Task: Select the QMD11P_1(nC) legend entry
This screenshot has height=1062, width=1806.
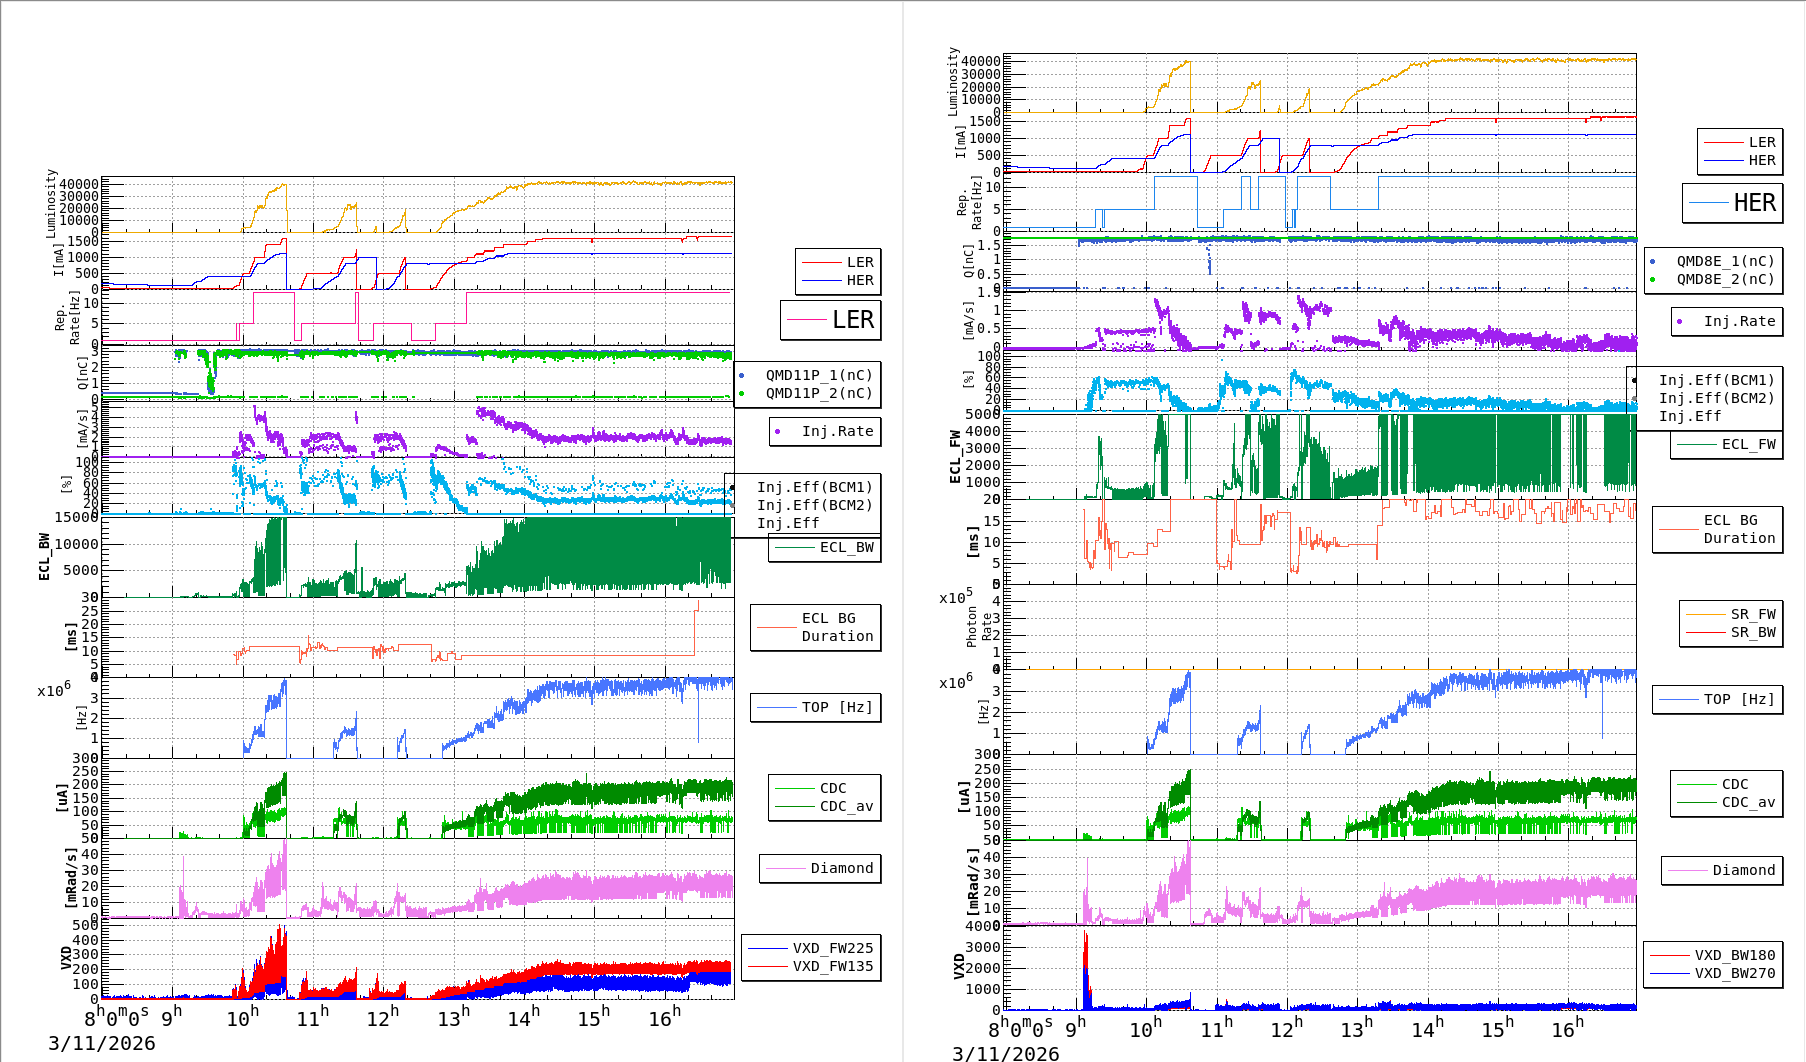Action: click(818, 375)
